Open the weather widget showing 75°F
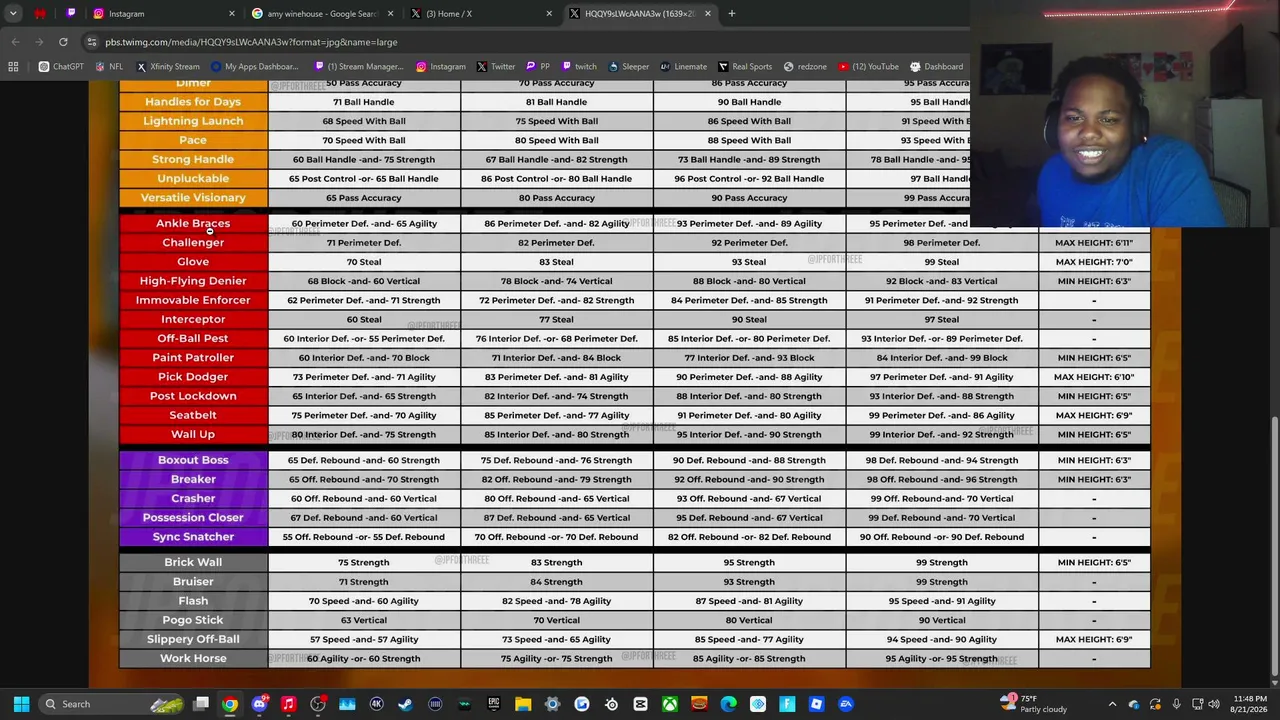 pos(1034,704)
